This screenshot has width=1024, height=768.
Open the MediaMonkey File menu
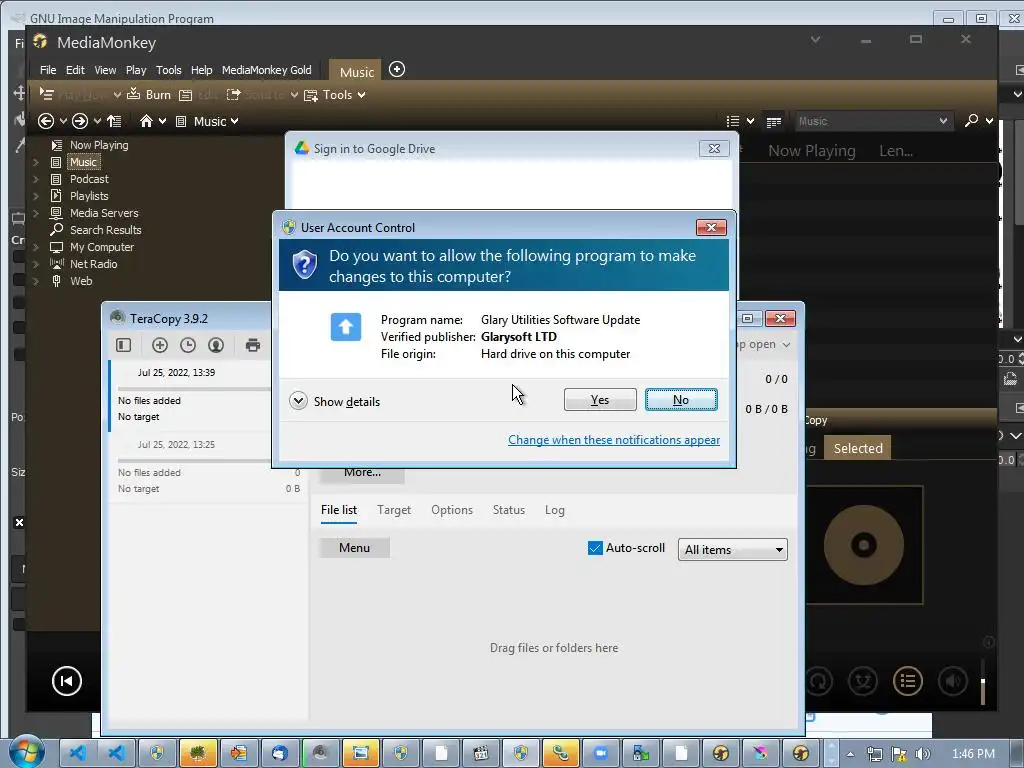(x=48, y=70)
